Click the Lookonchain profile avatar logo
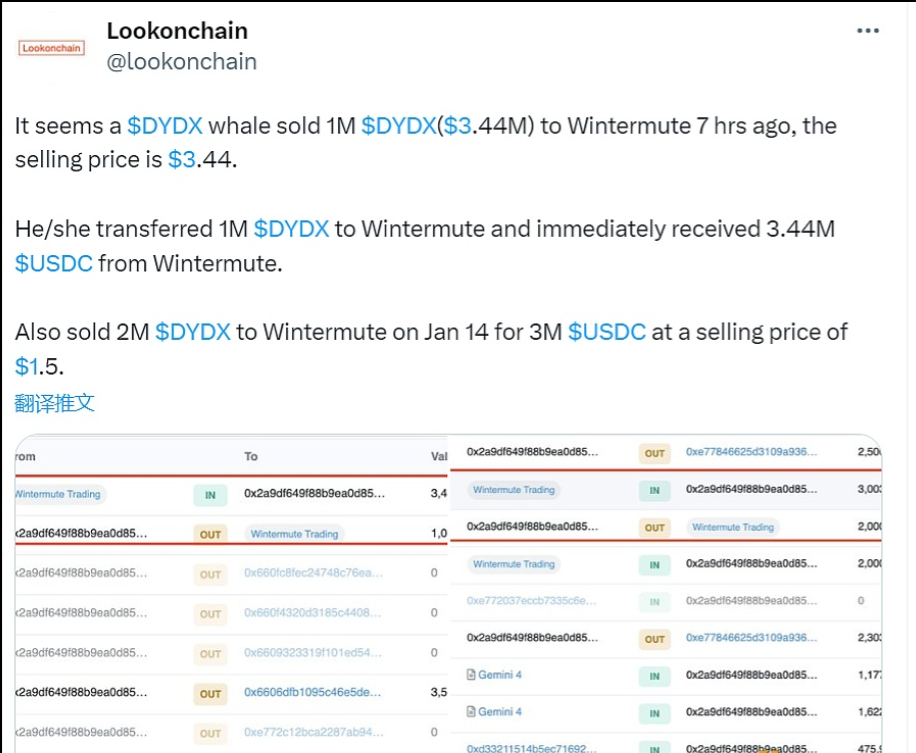Screen dimensions: 916x753 (52, 47)
